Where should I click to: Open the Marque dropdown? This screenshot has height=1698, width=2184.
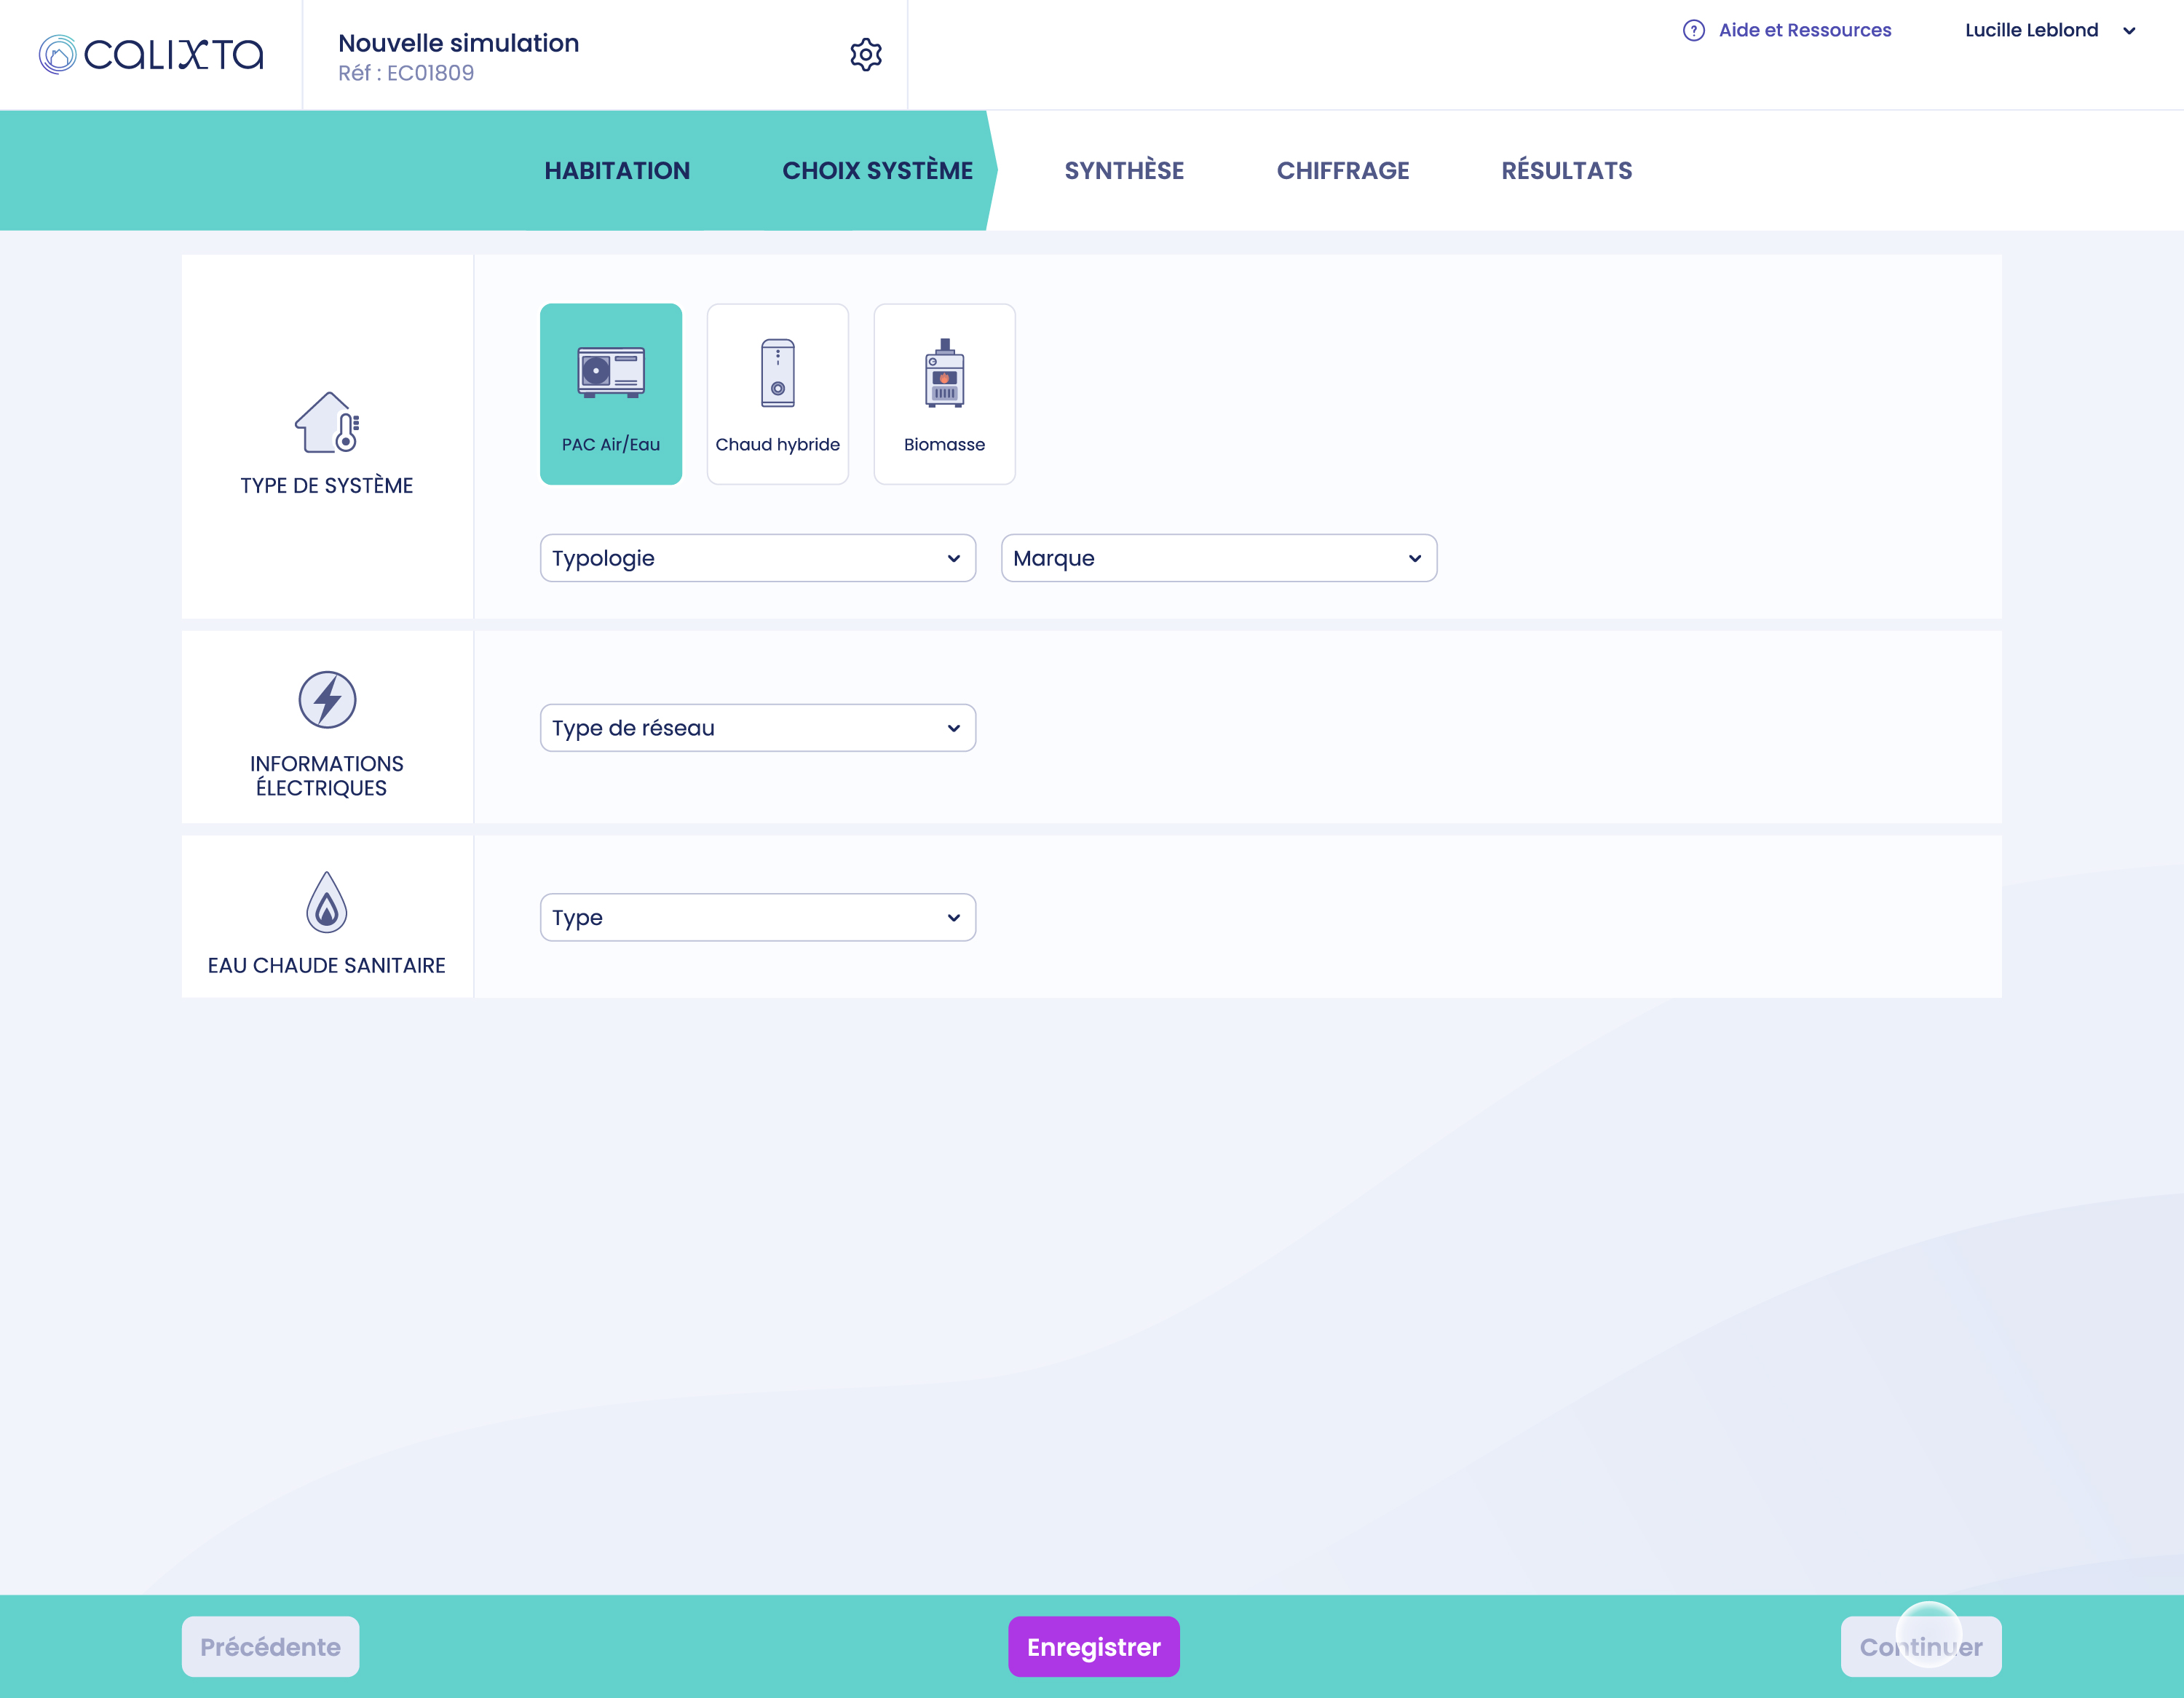point(1219,558)
